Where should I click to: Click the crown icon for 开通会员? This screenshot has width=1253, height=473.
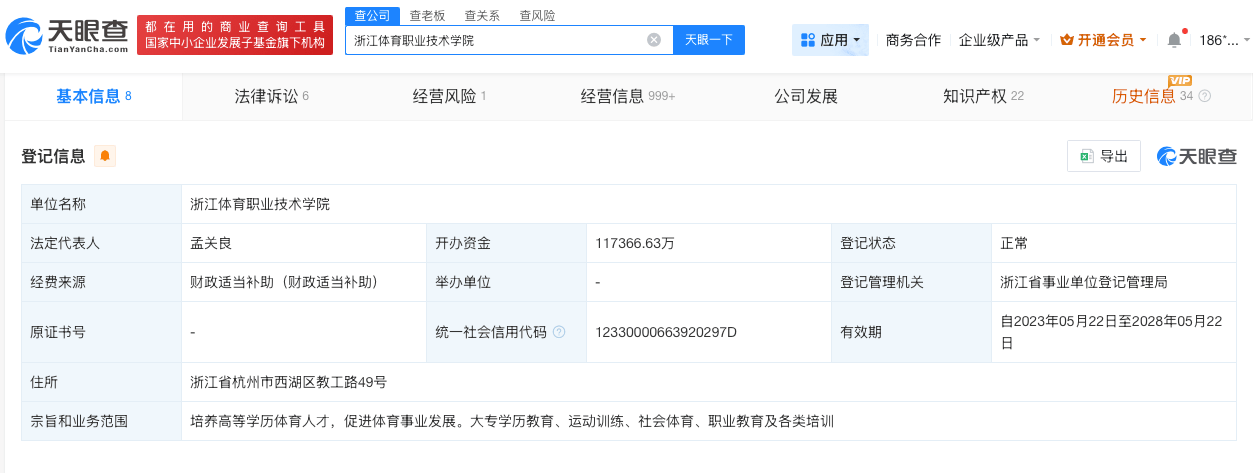(1066, 40)
